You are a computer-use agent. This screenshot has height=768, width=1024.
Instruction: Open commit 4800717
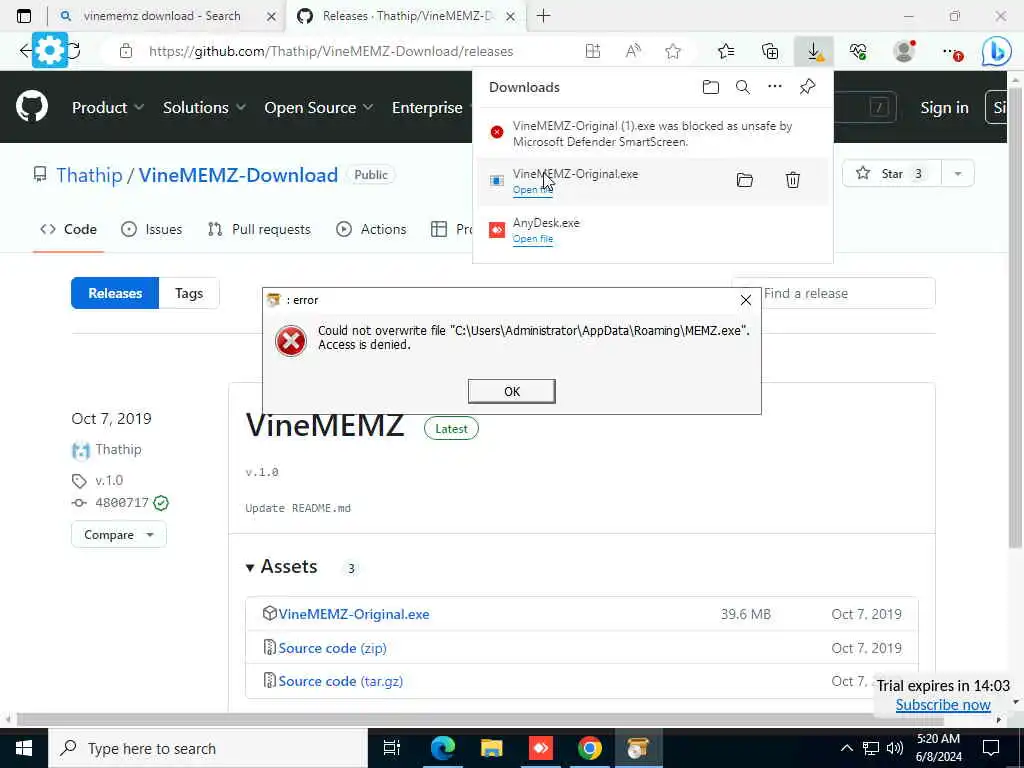(x=122, y=503)
